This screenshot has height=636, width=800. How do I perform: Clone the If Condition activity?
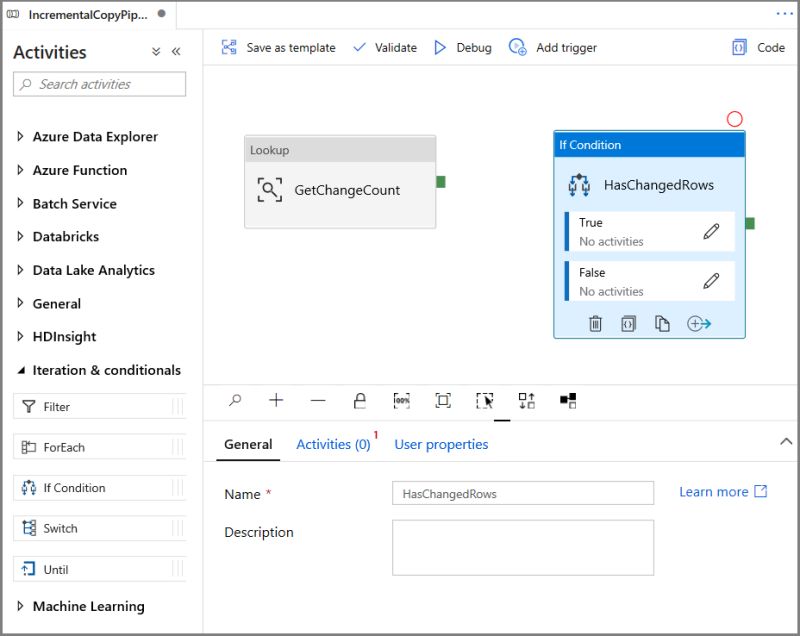click(661, 323)
